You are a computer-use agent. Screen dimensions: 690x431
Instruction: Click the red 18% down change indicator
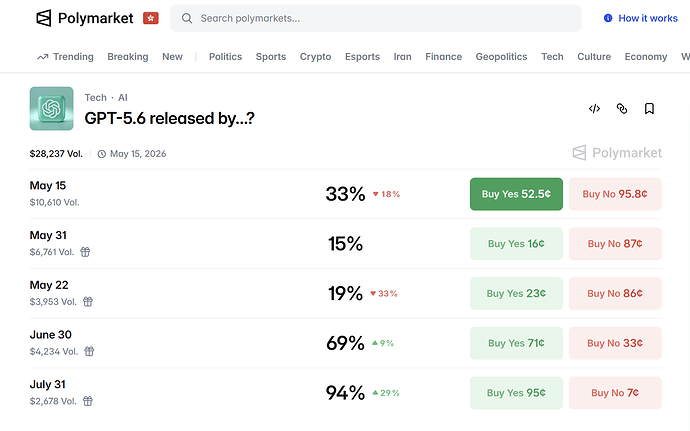click(386, 194)
